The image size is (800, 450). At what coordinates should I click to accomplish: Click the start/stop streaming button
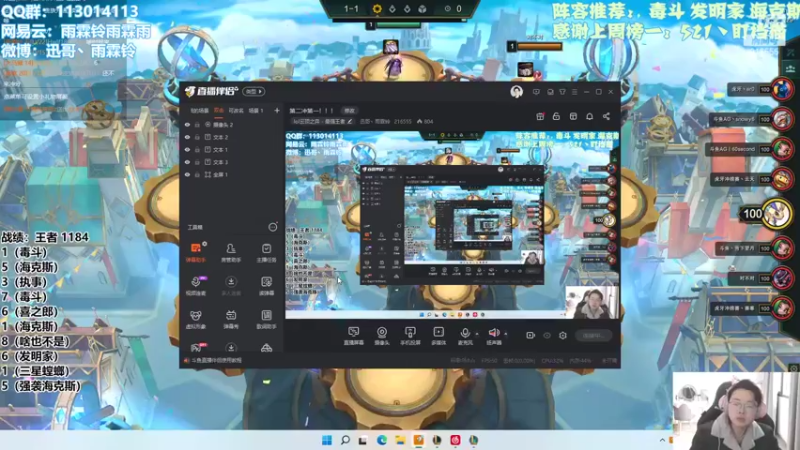[x=594, y=336]
